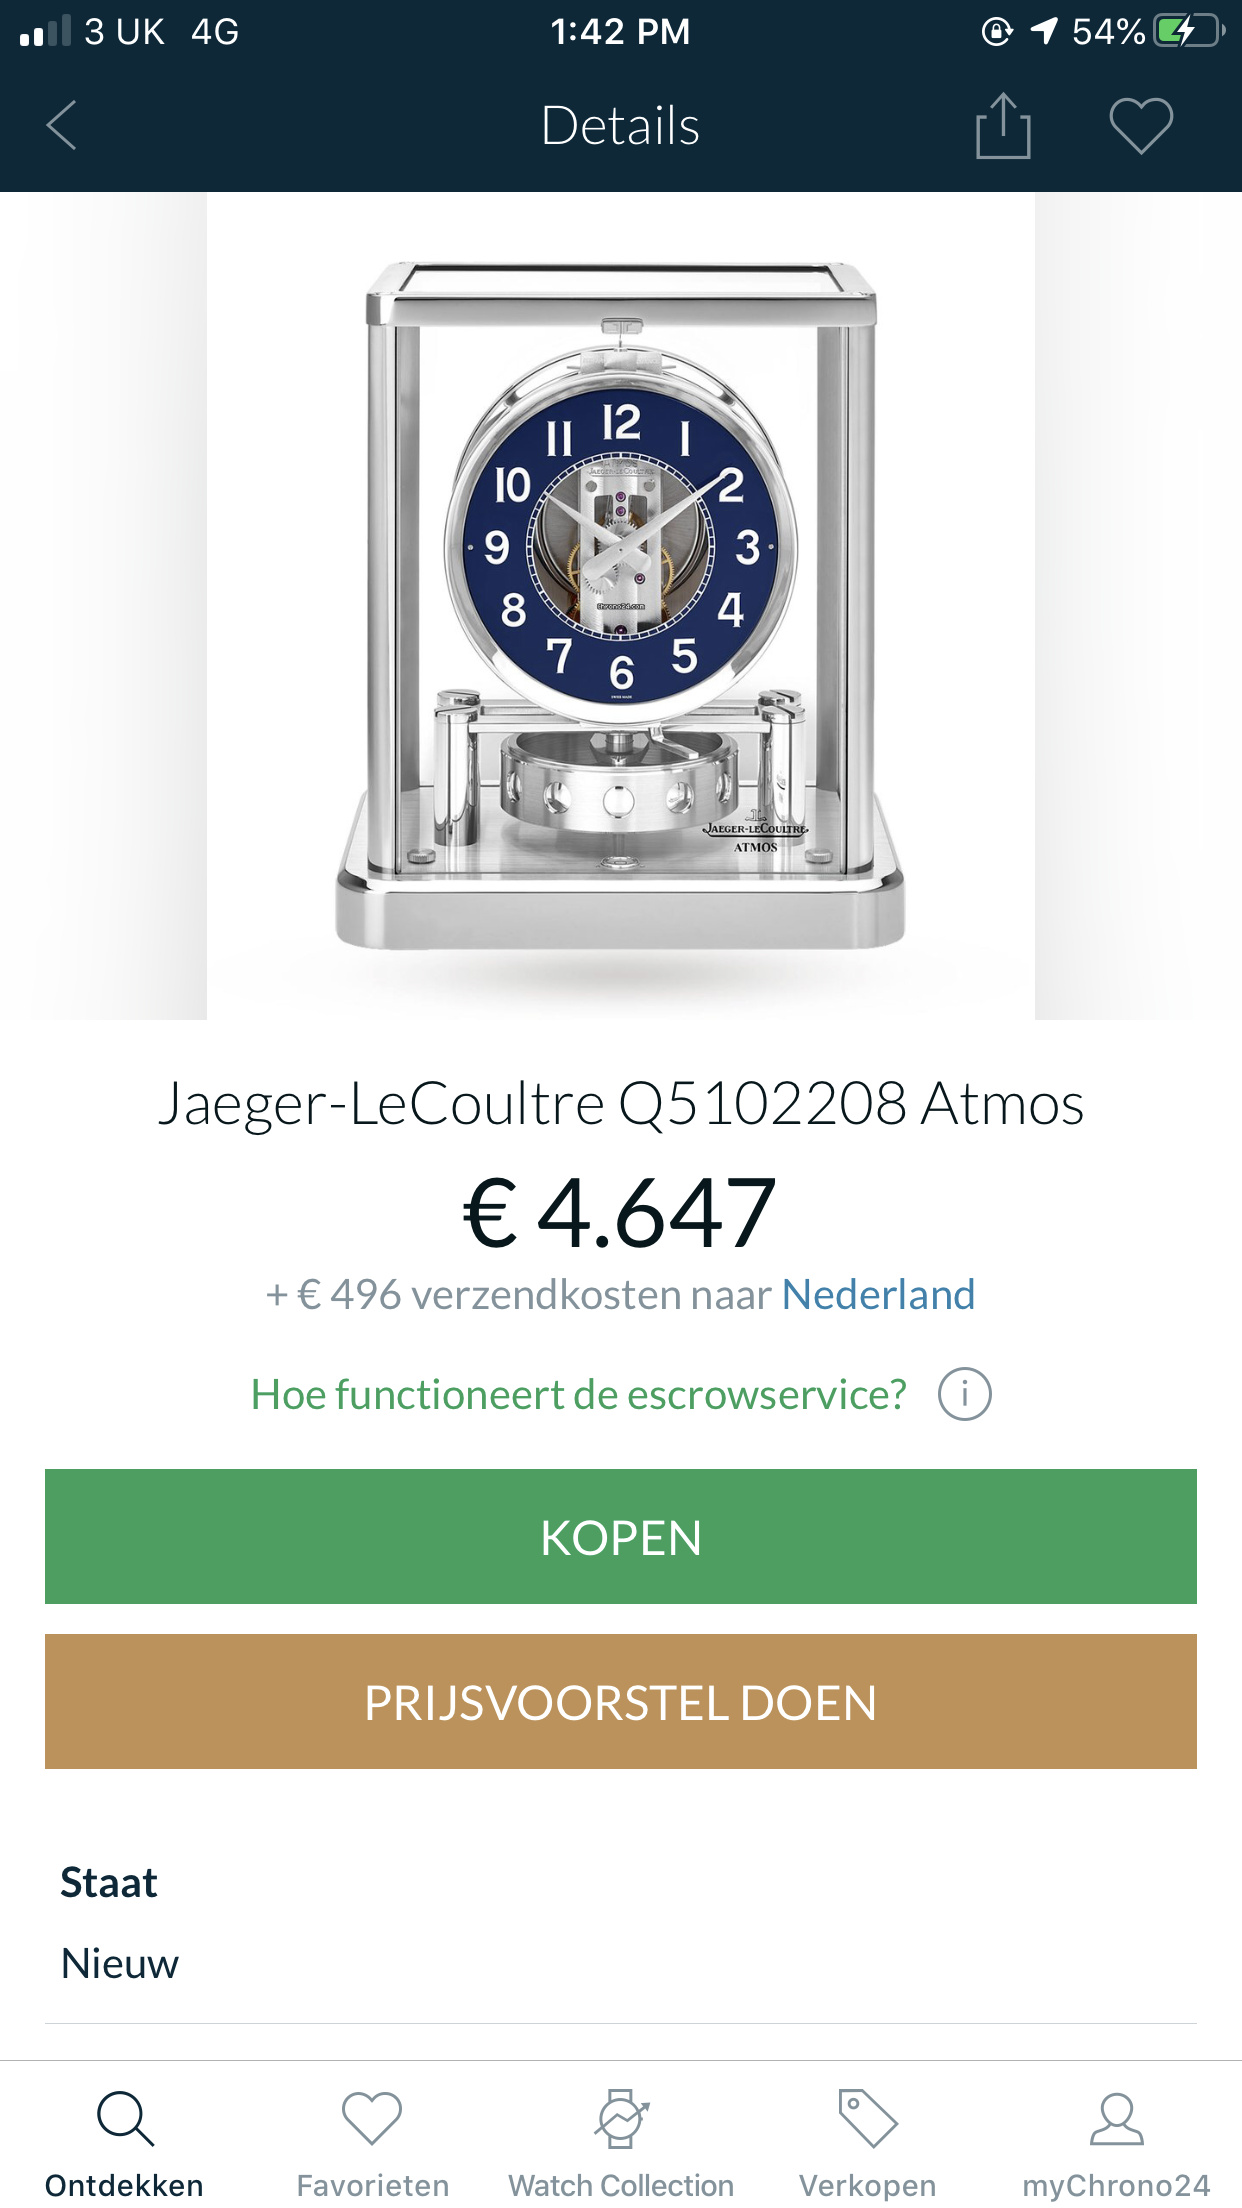Image resolution: width=1242 pixels, height=2208 pixels.
Task: Tap the previous image preview on left
Action: (103, 606)
